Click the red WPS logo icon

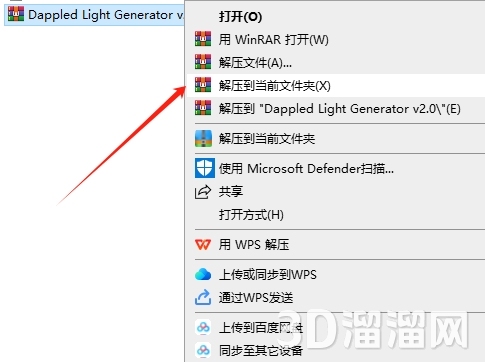pyautogui.click(x=203, y=245)
